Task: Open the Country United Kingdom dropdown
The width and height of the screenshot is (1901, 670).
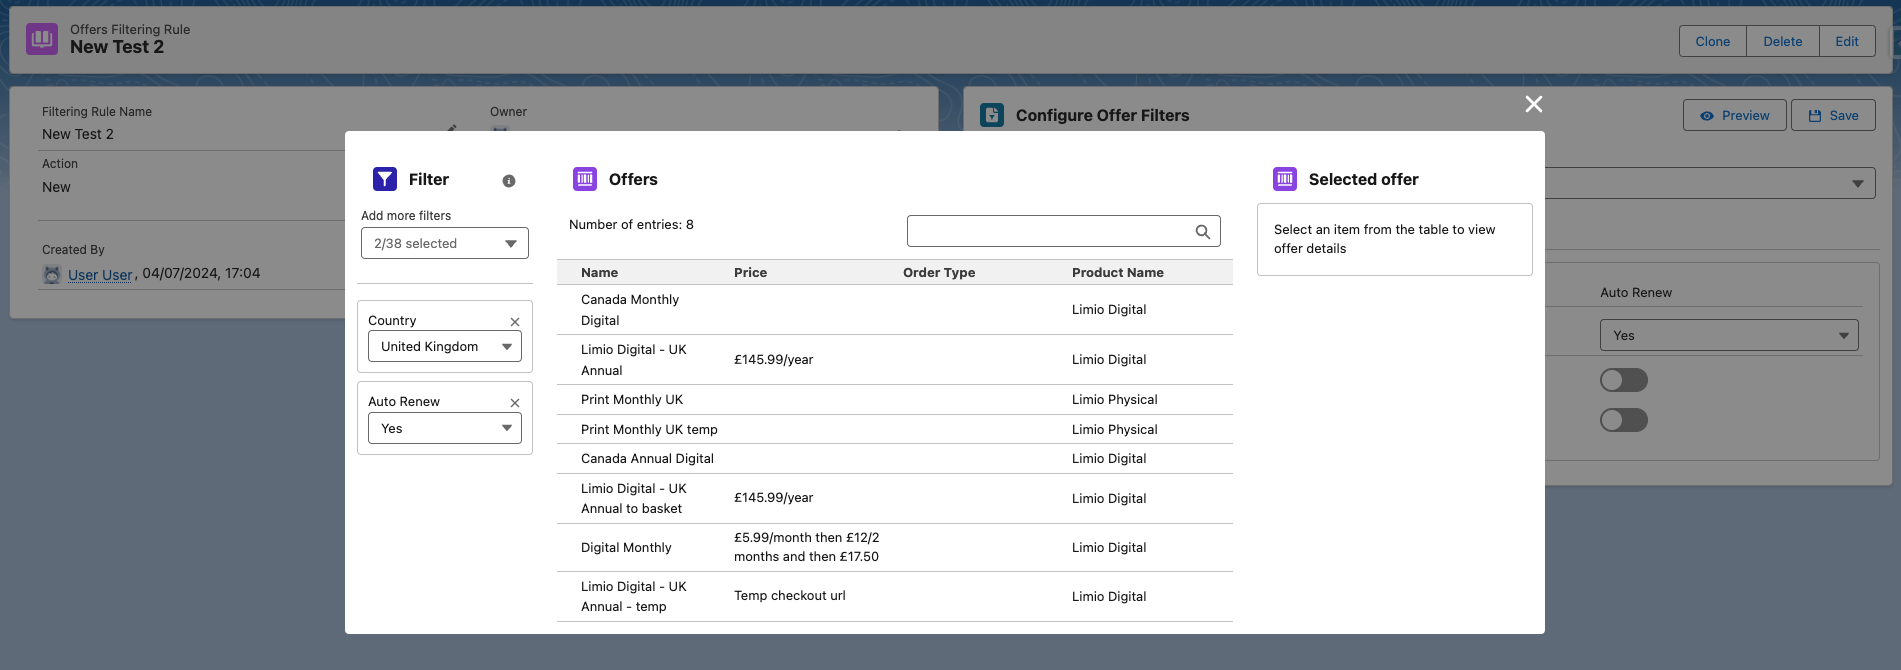Action: (x=445, y=347)
